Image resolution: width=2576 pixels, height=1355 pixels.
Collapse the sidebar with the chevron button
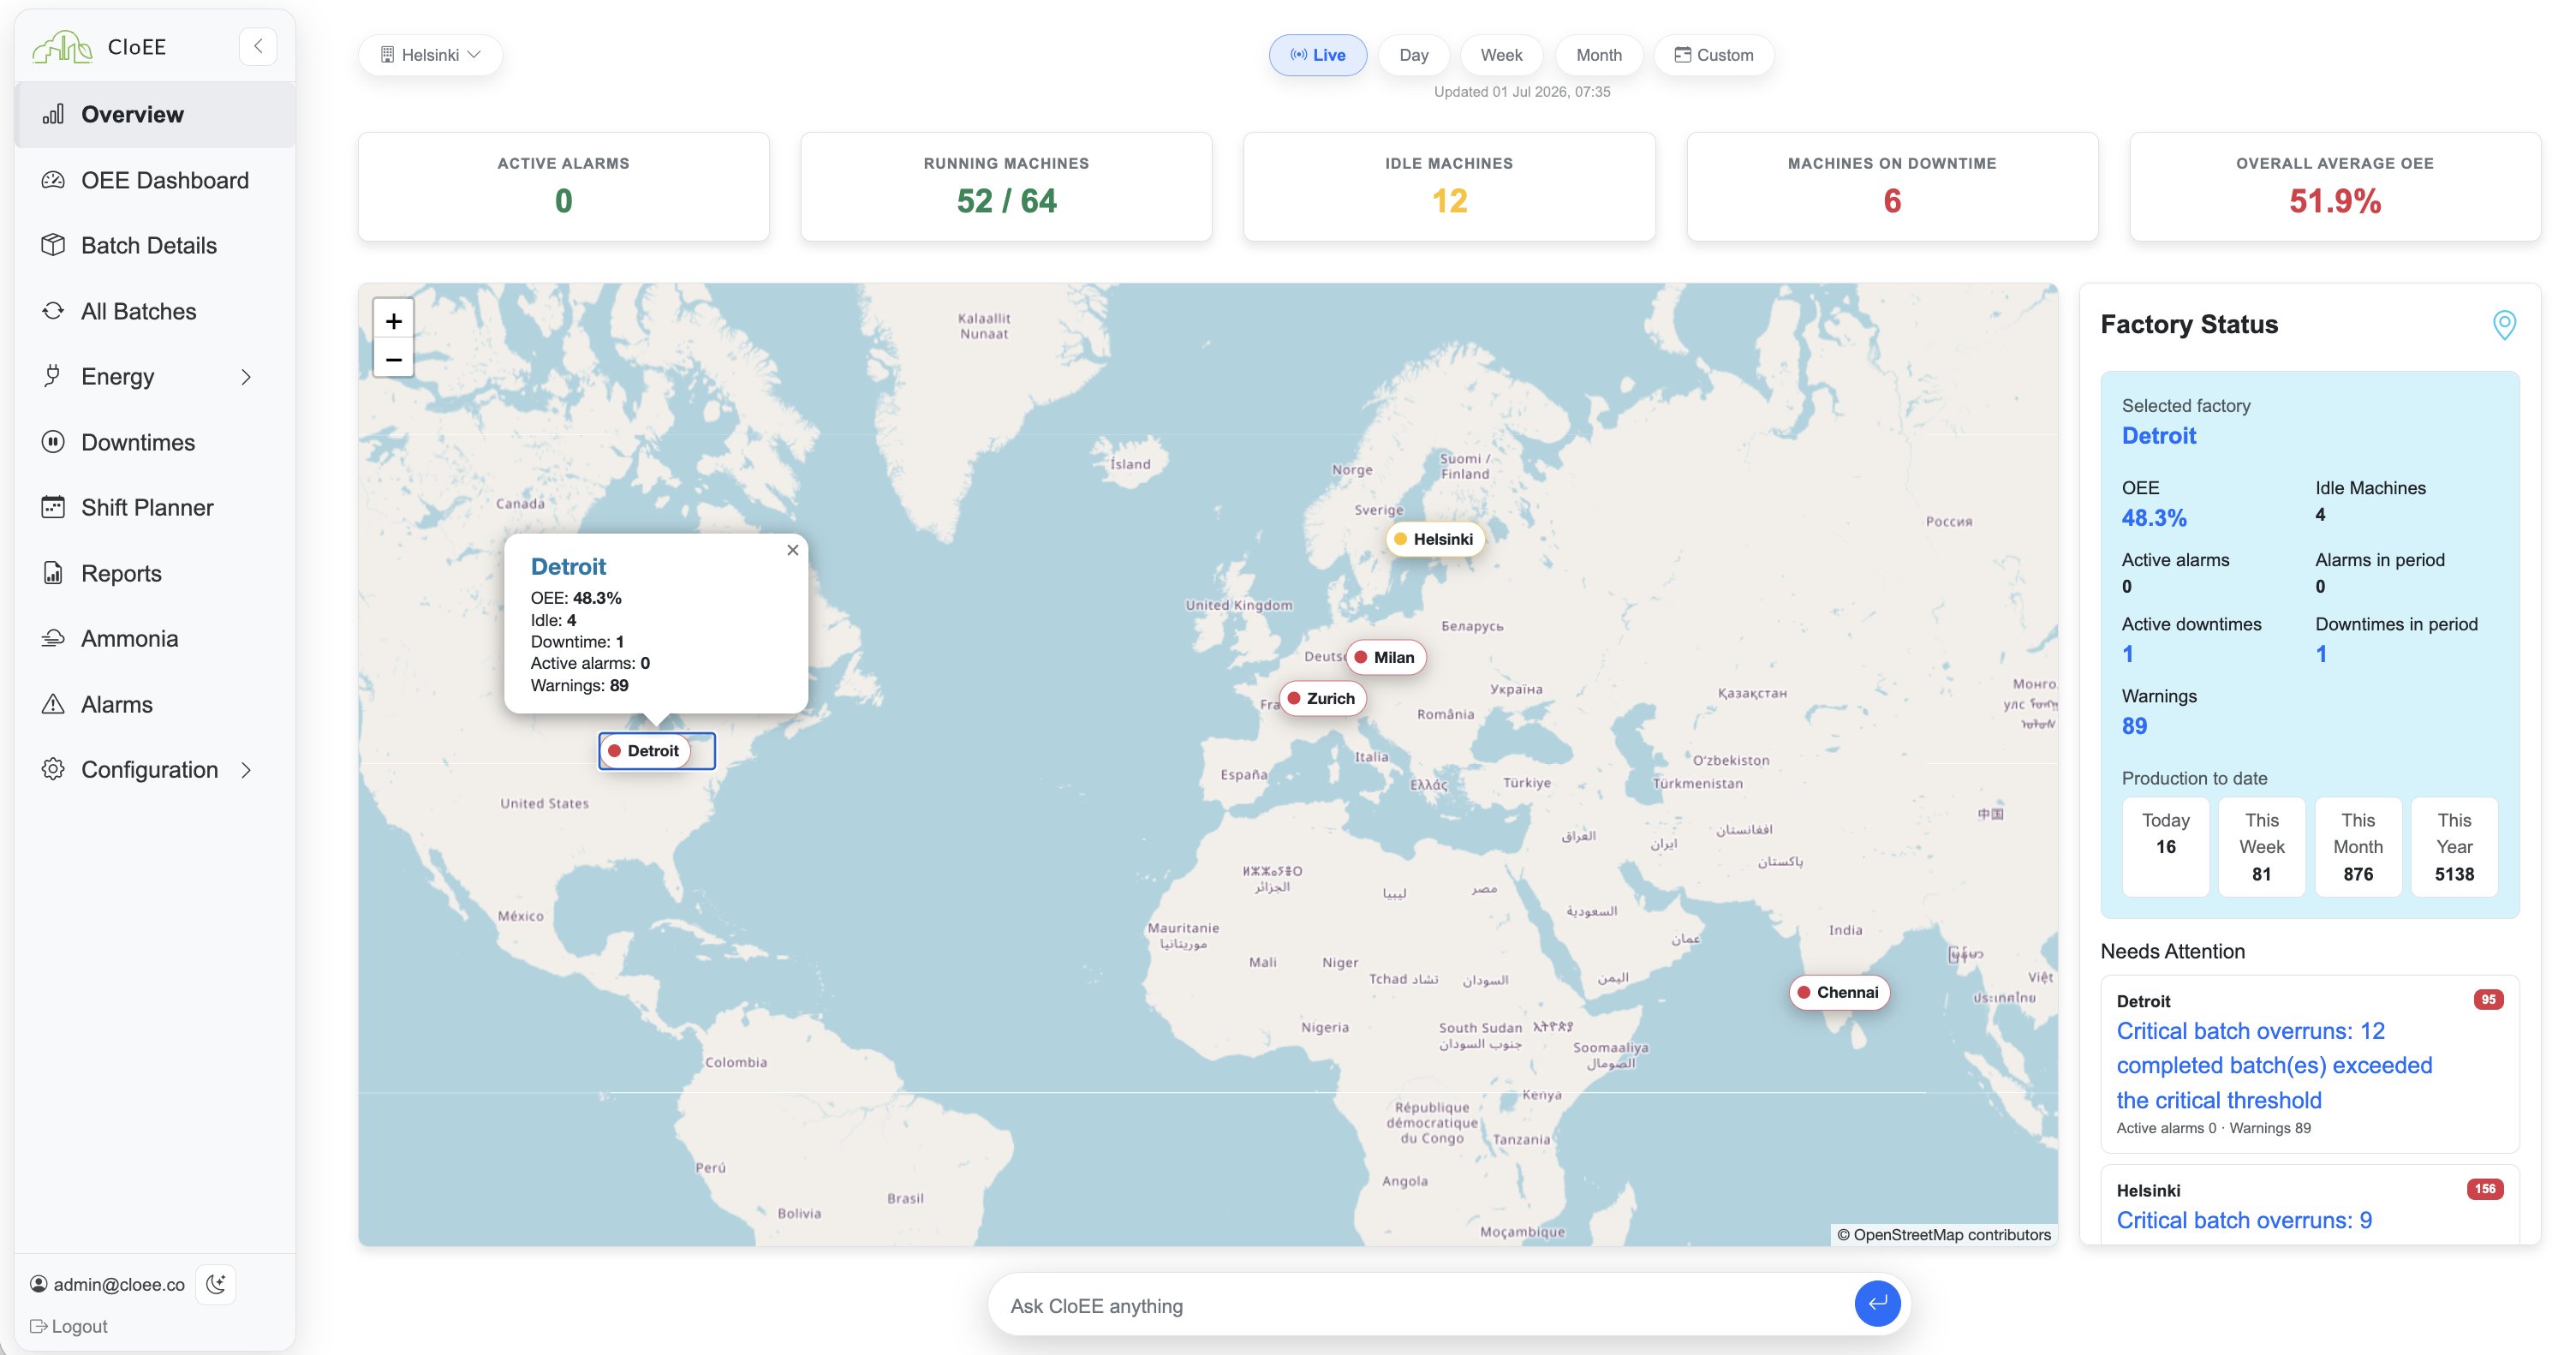[258, 46]
